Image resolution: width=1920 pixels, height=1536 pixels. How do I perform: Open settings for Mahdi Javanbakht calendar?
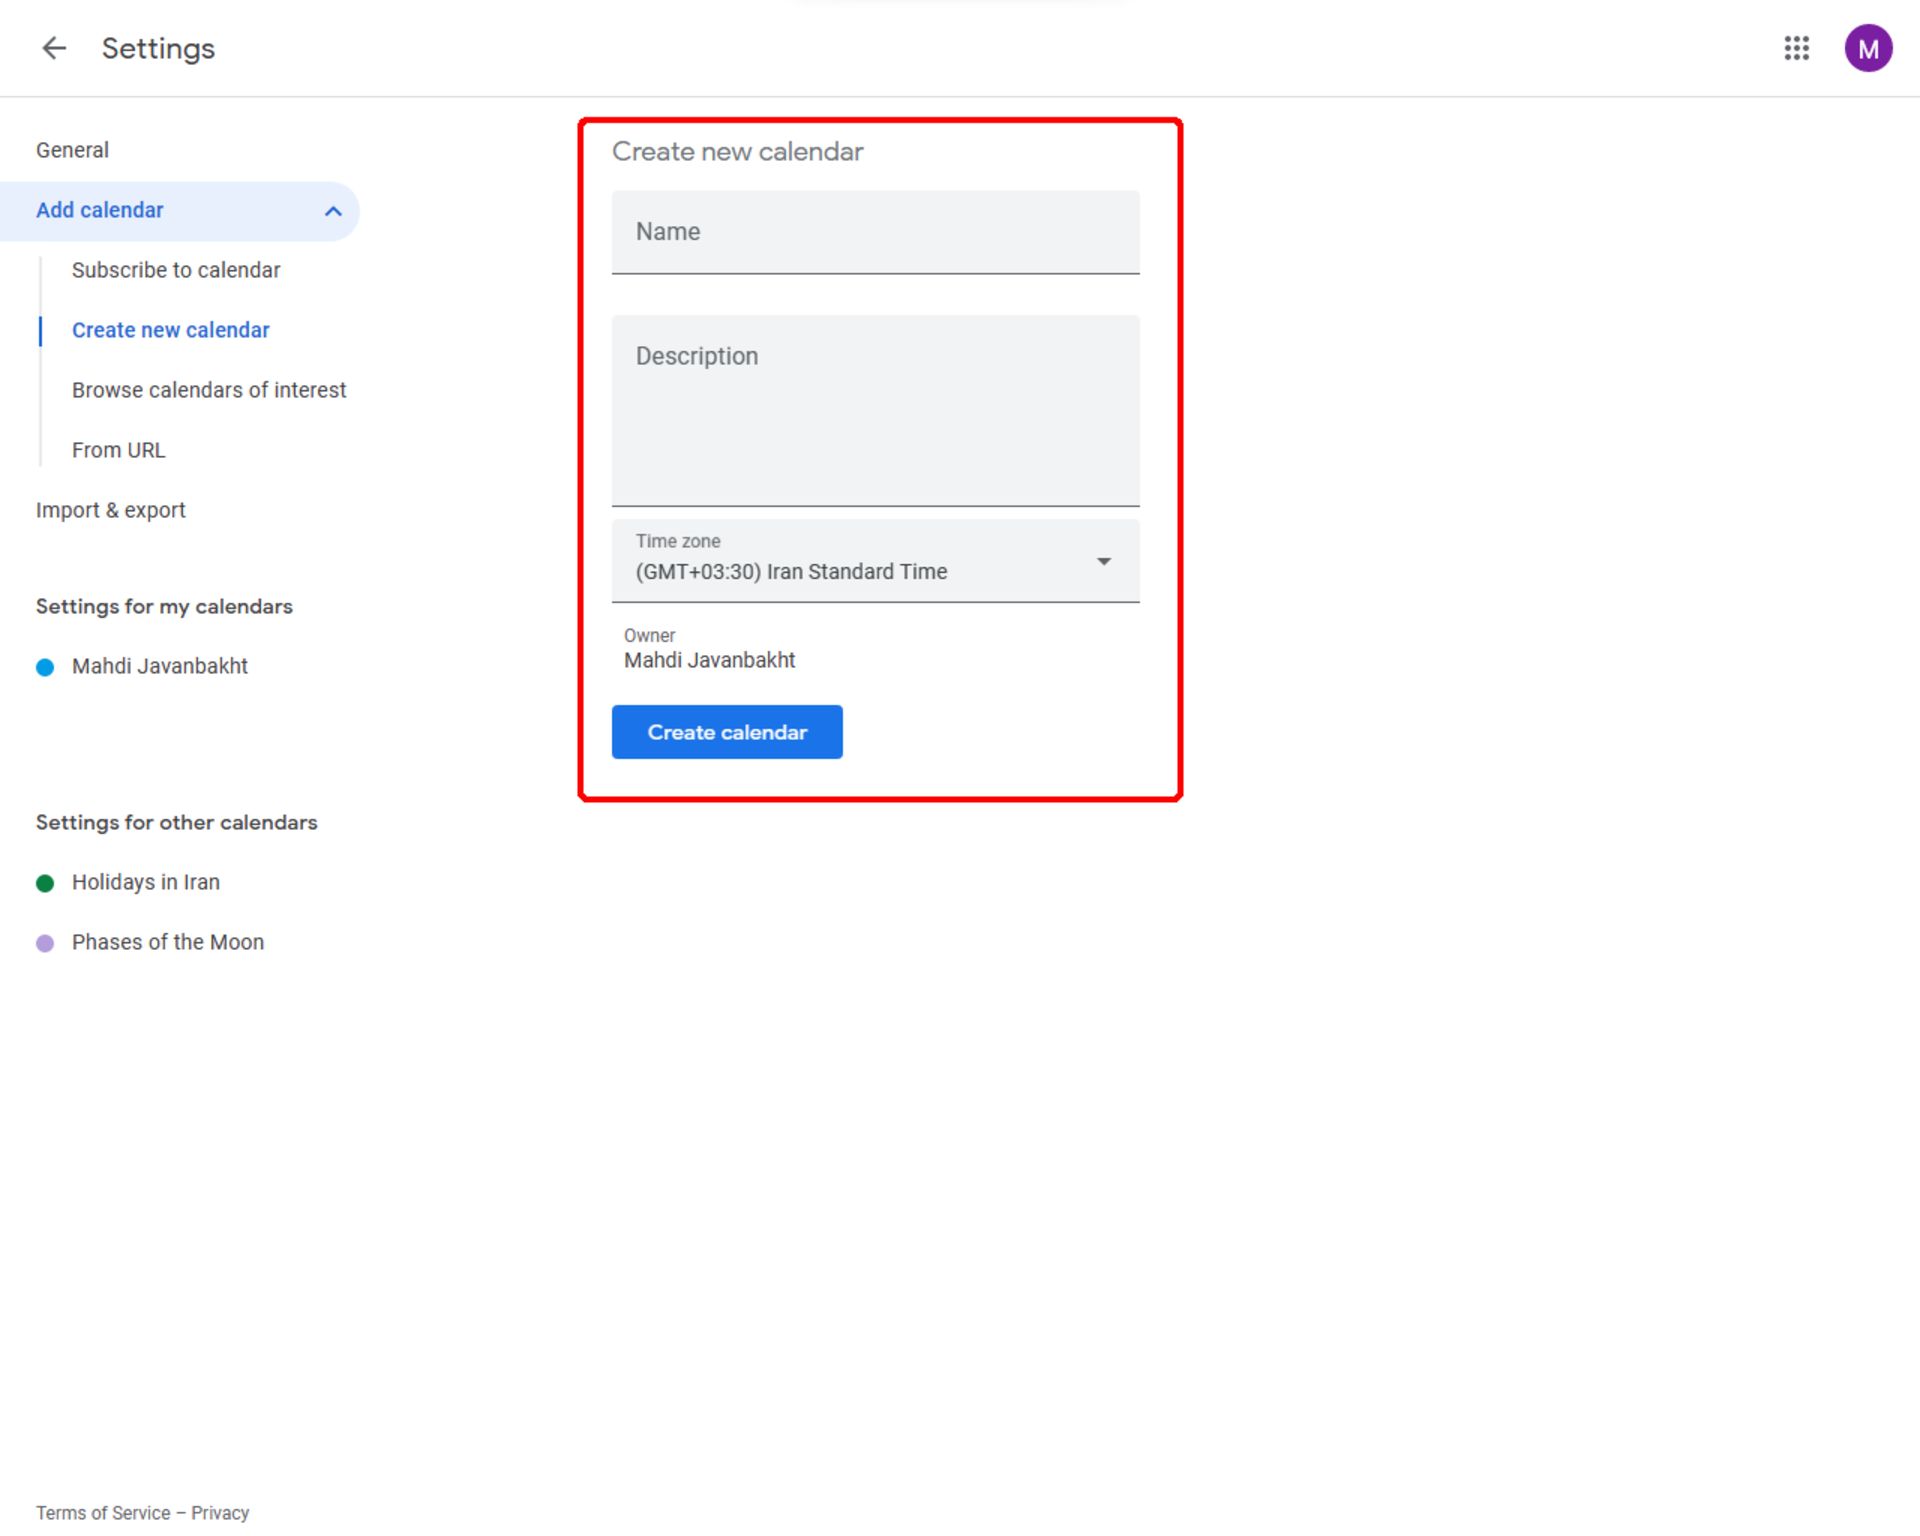click(159, 666)
